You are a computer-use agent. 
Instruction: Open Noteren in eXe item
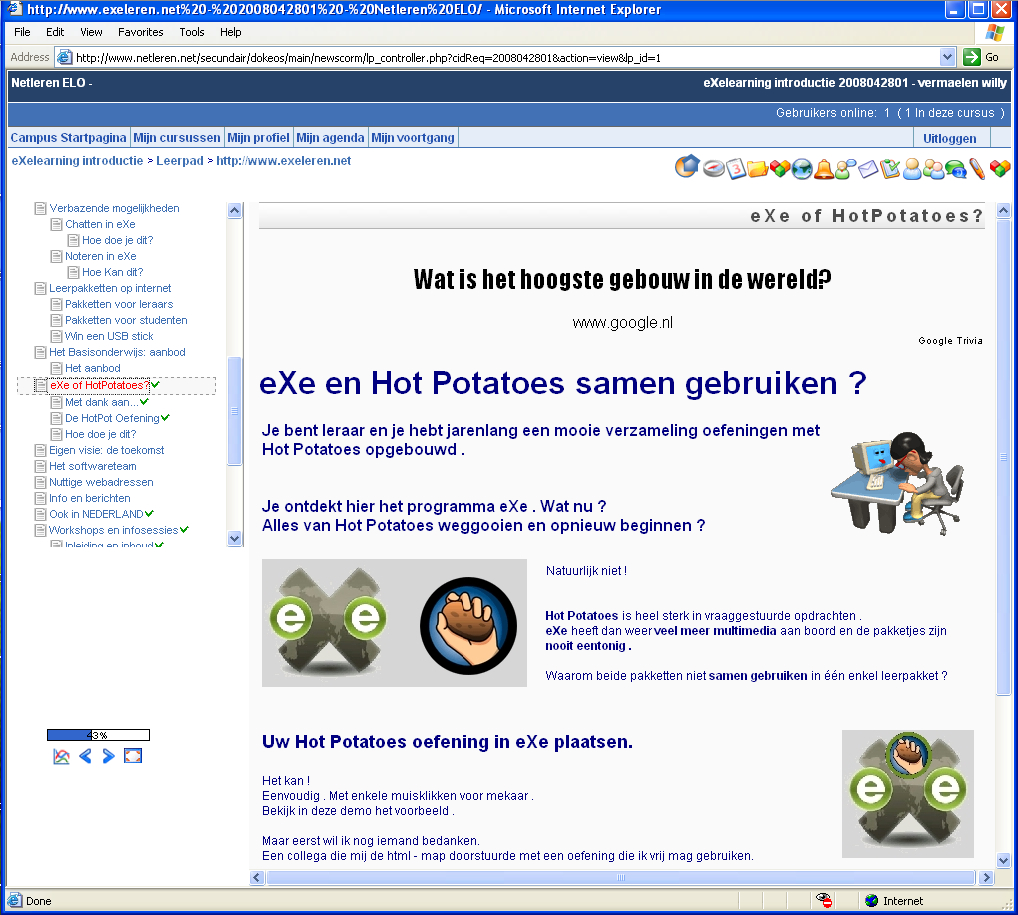pos(101,256)
